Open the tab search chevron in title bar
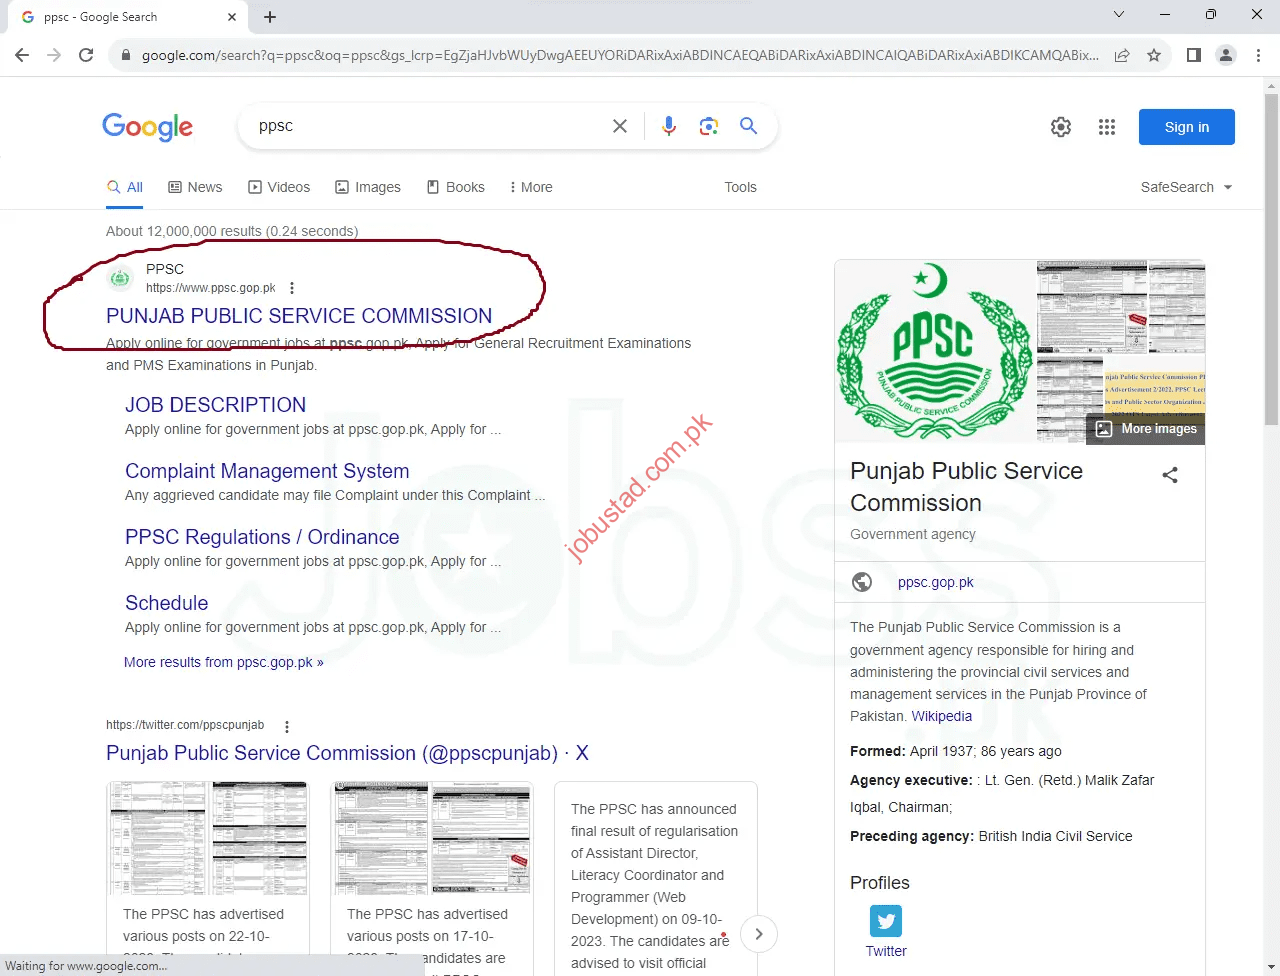This screenshot has height=976, width=1280. [1119, 14]
